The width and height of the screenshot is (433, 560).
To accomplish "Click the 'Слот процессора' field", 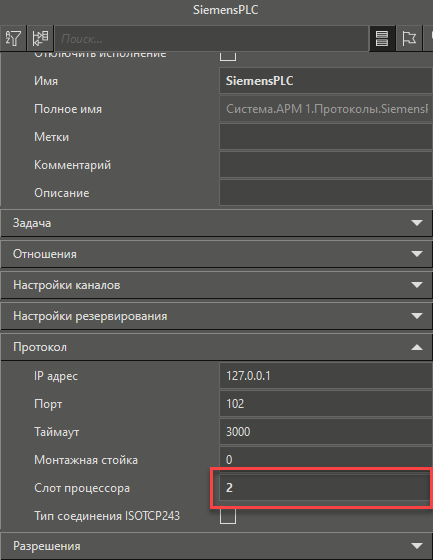I will click(x=324, y=488).
